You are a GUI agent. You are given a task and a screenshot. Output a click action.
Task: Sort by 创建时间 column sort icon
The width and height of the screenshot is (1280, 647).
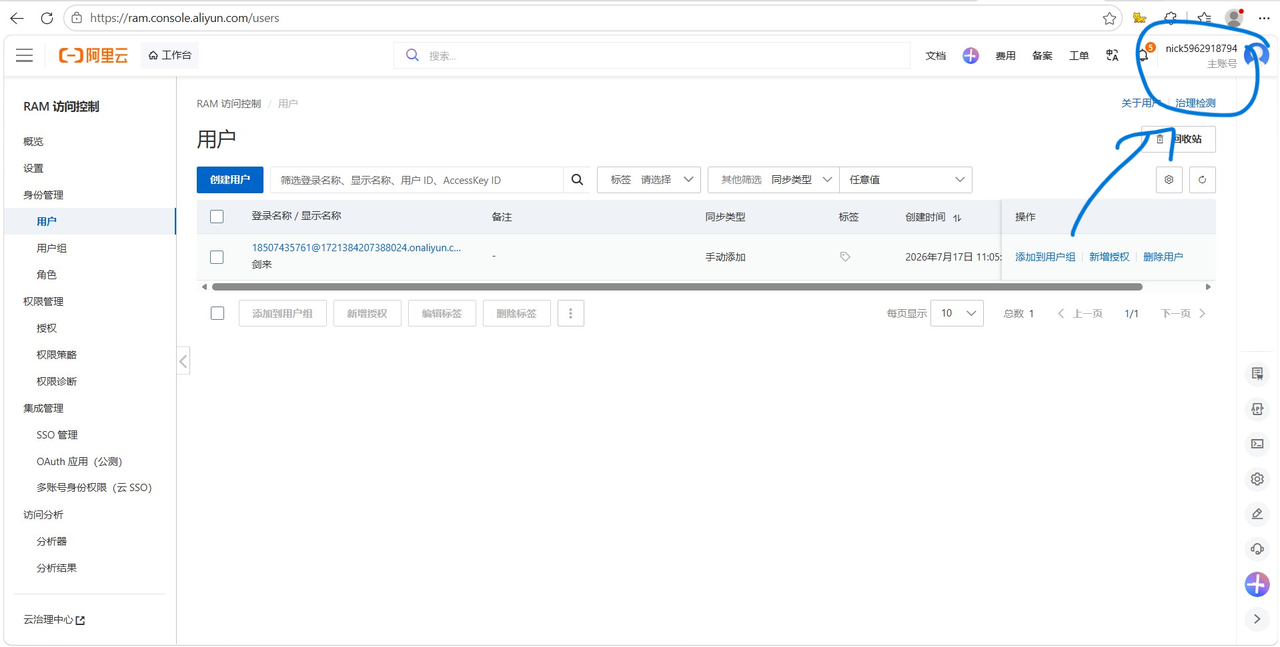click(x=957, y=218)
